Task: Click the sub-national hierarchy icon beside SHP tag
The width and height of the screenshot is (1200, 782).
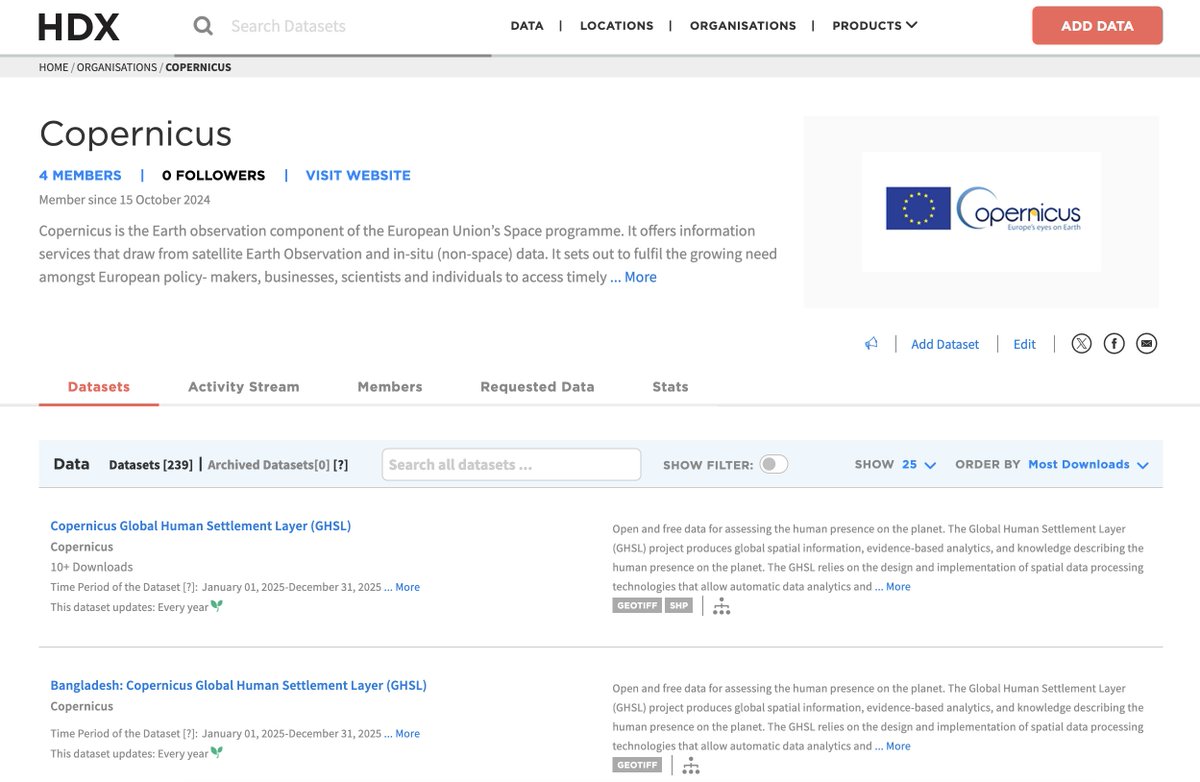Action: [x=722, y=605]
